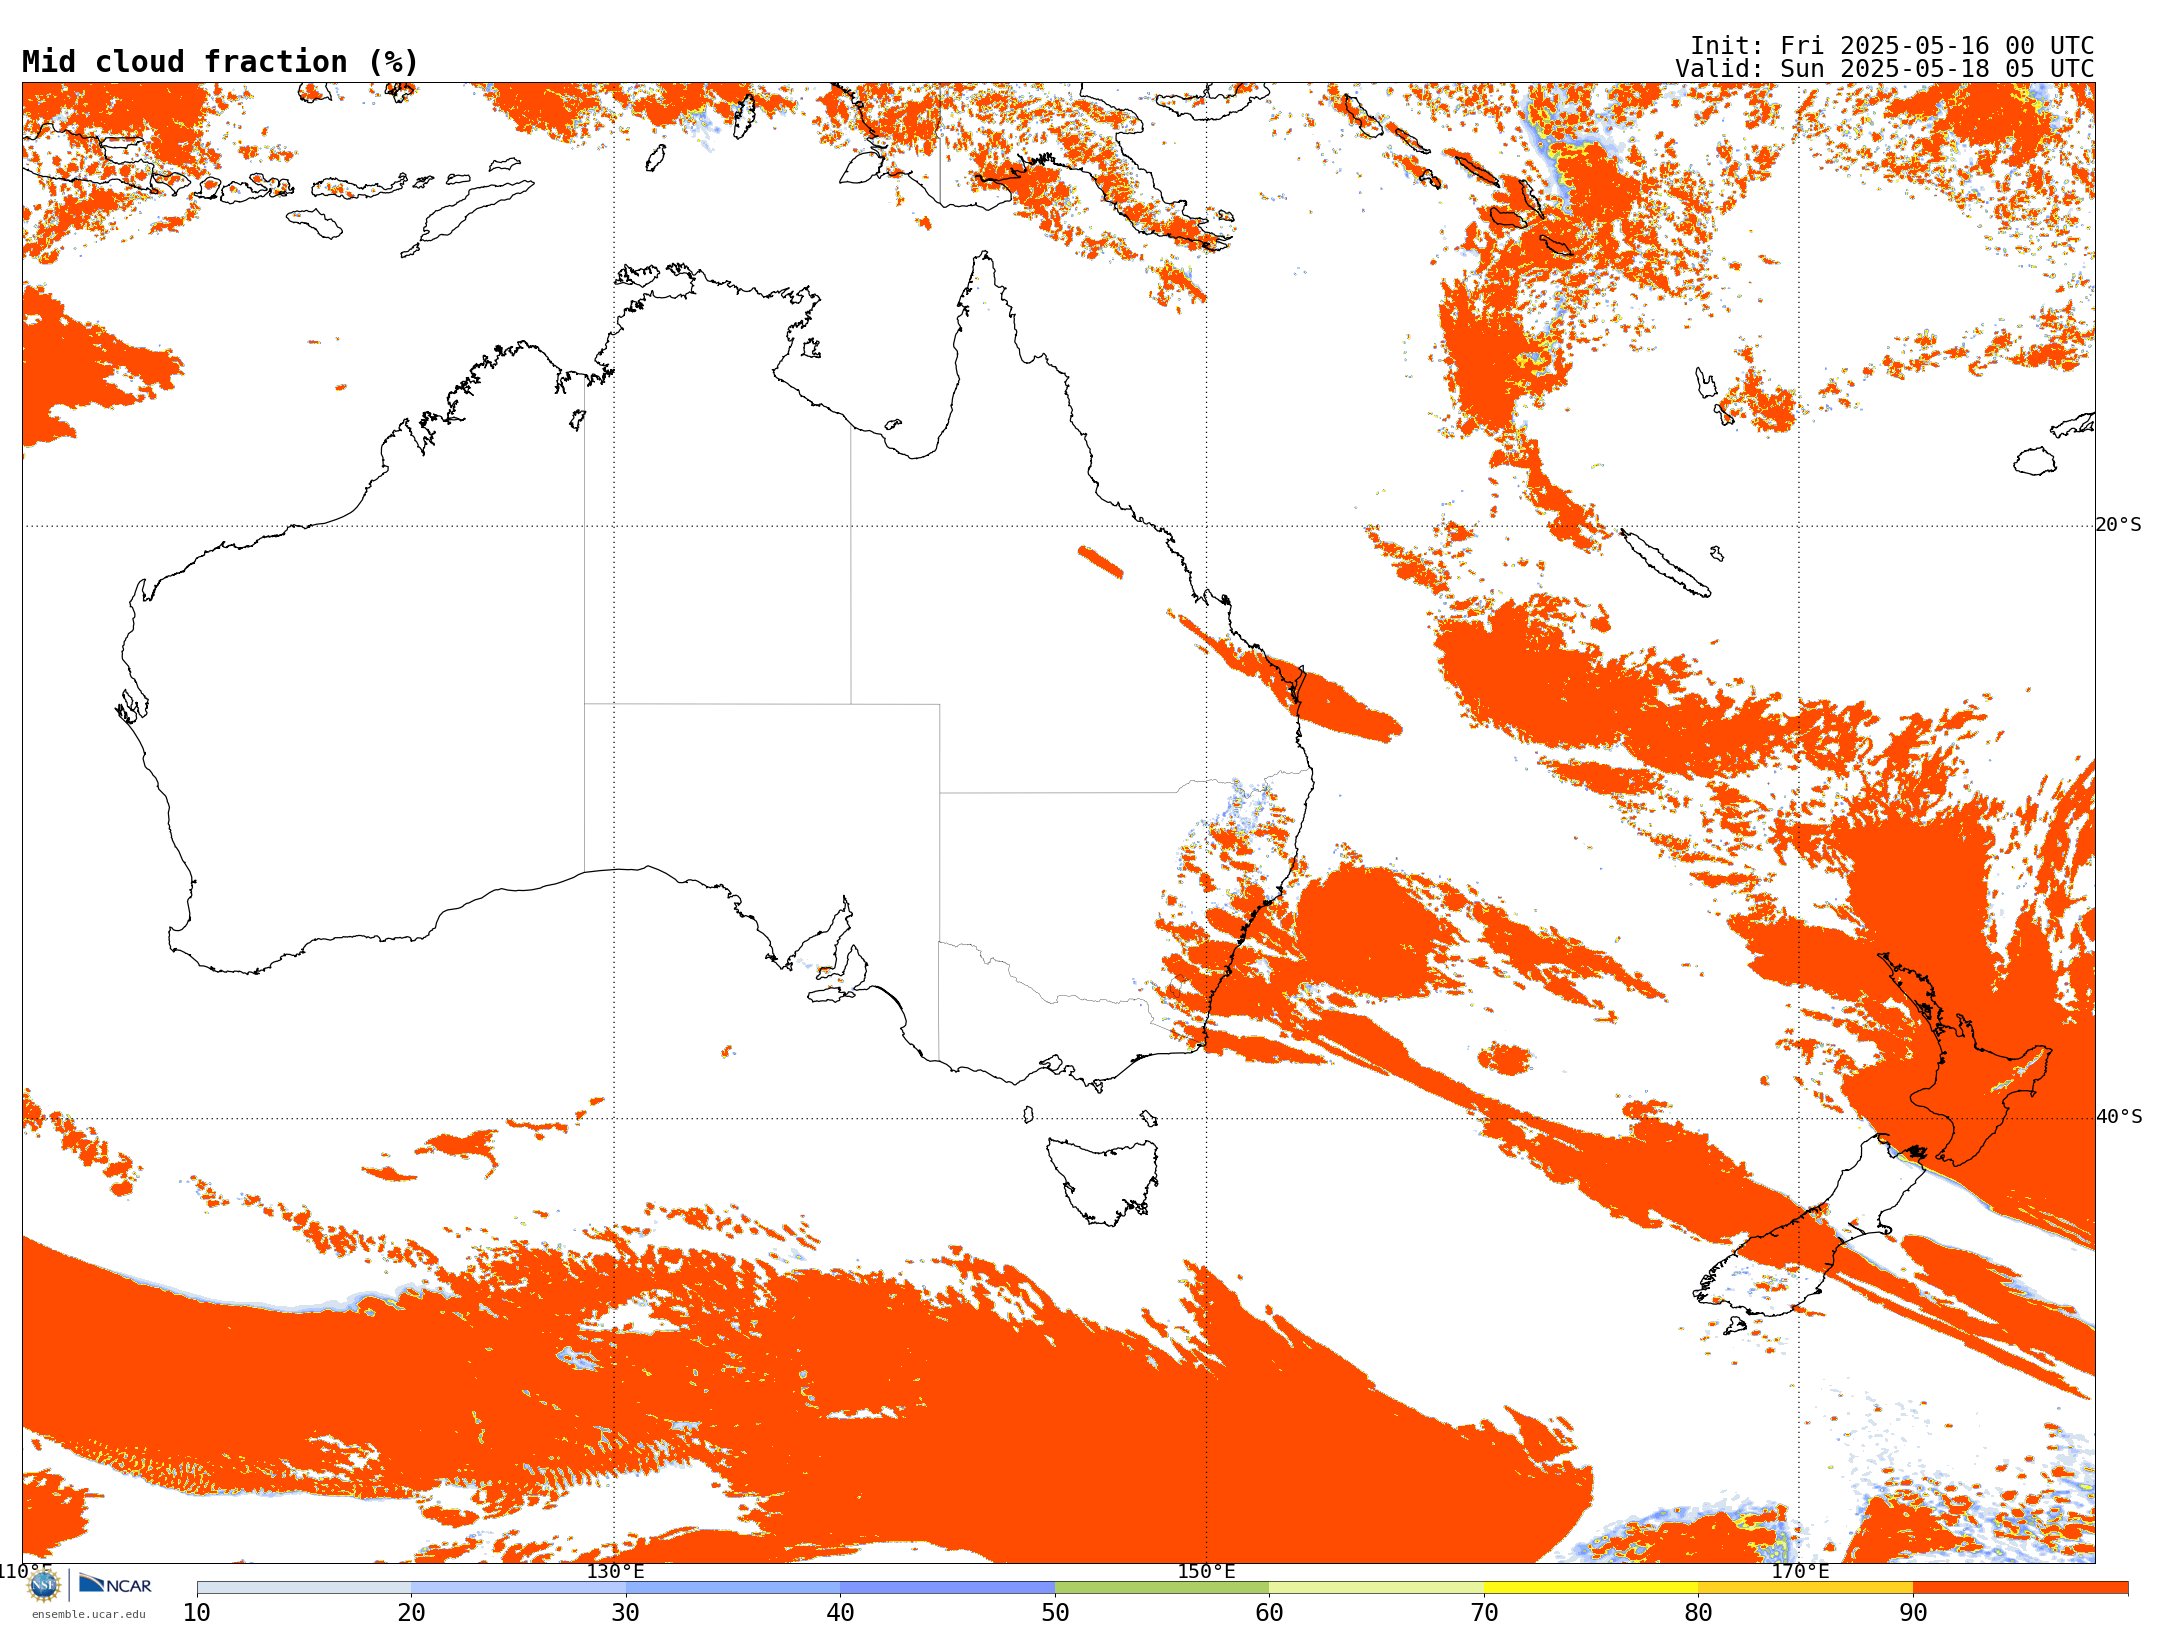This screenshot has width=2160, height=1626.
Task: Pick the 50–60 green colorbar segment
Action: point(1162,1588)
